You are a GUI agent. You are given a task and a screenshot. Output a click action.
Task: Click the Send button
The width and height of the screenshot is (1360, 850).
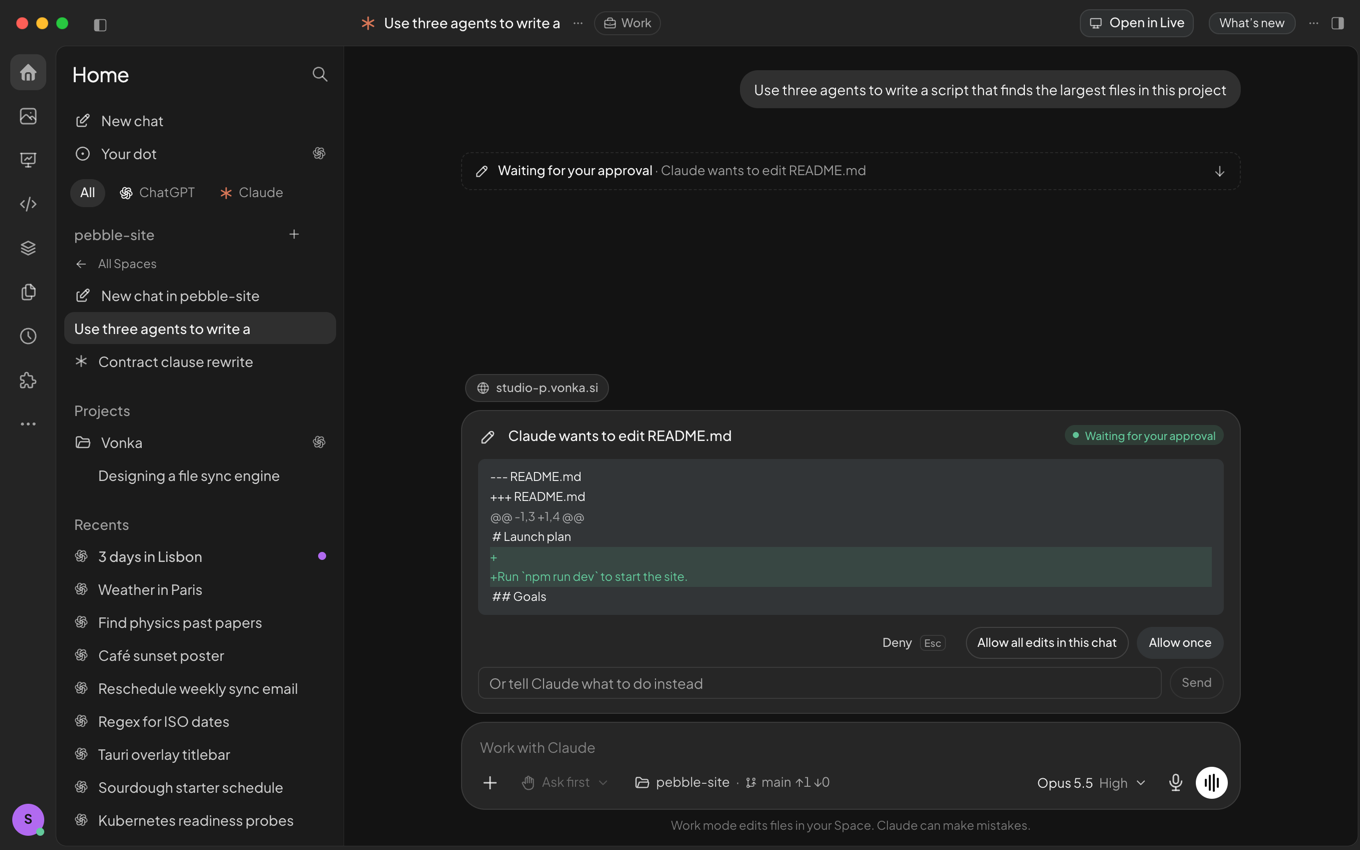pyautogui.click(x=1196, y=683)
